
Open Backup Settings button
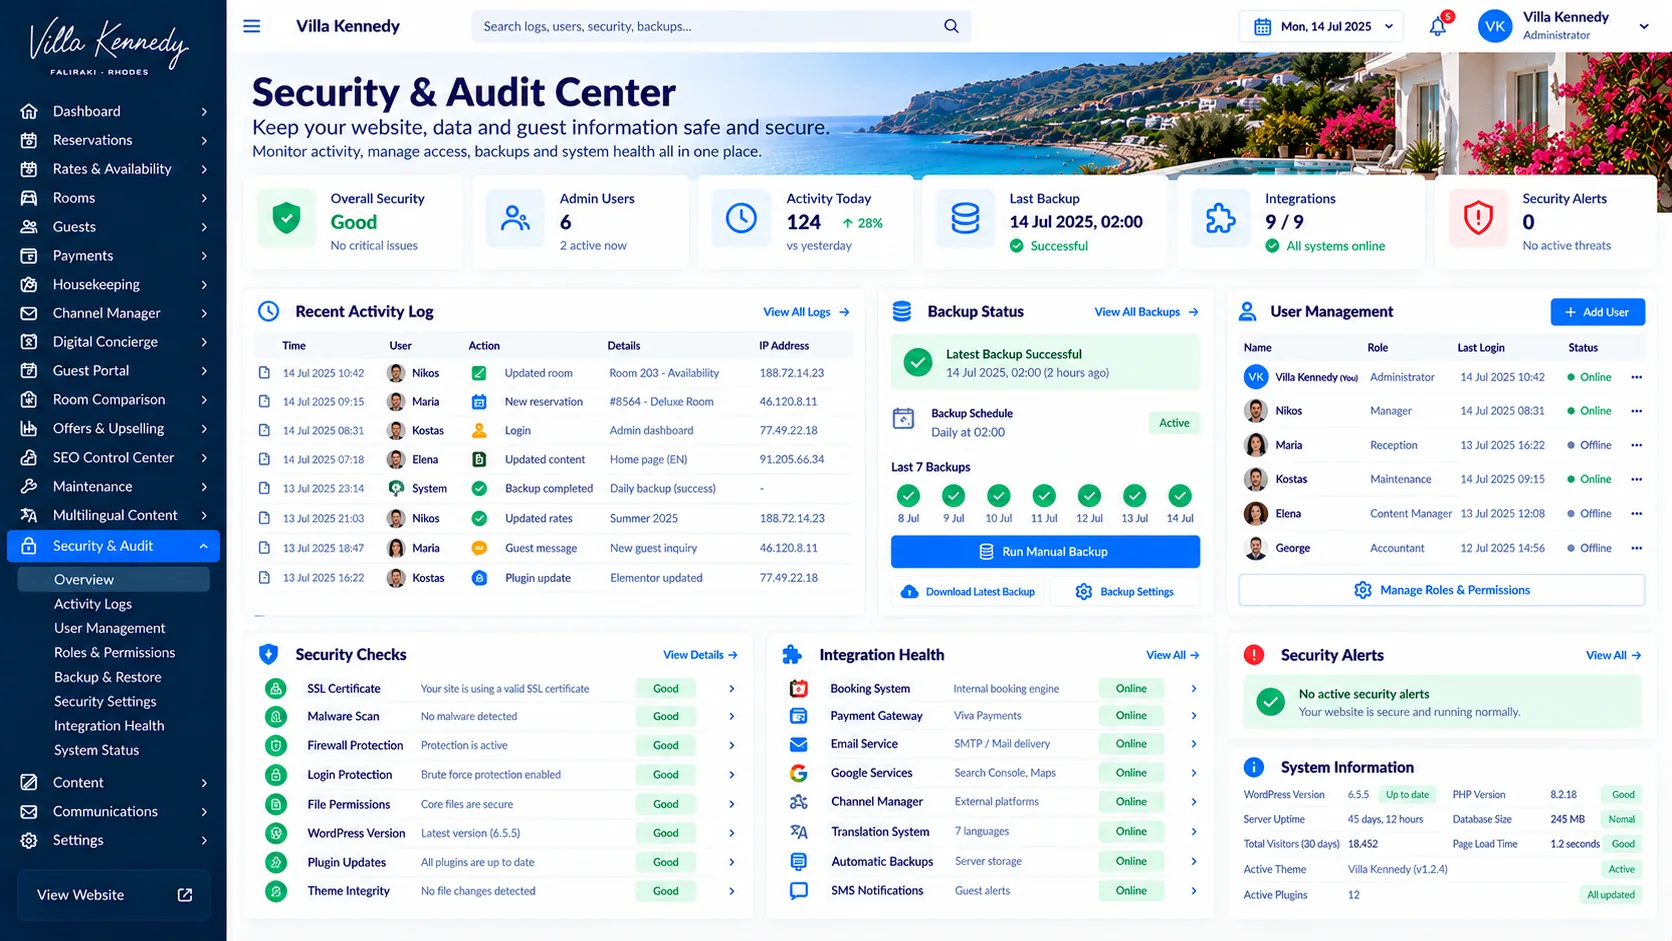(x=1124, y=592)
